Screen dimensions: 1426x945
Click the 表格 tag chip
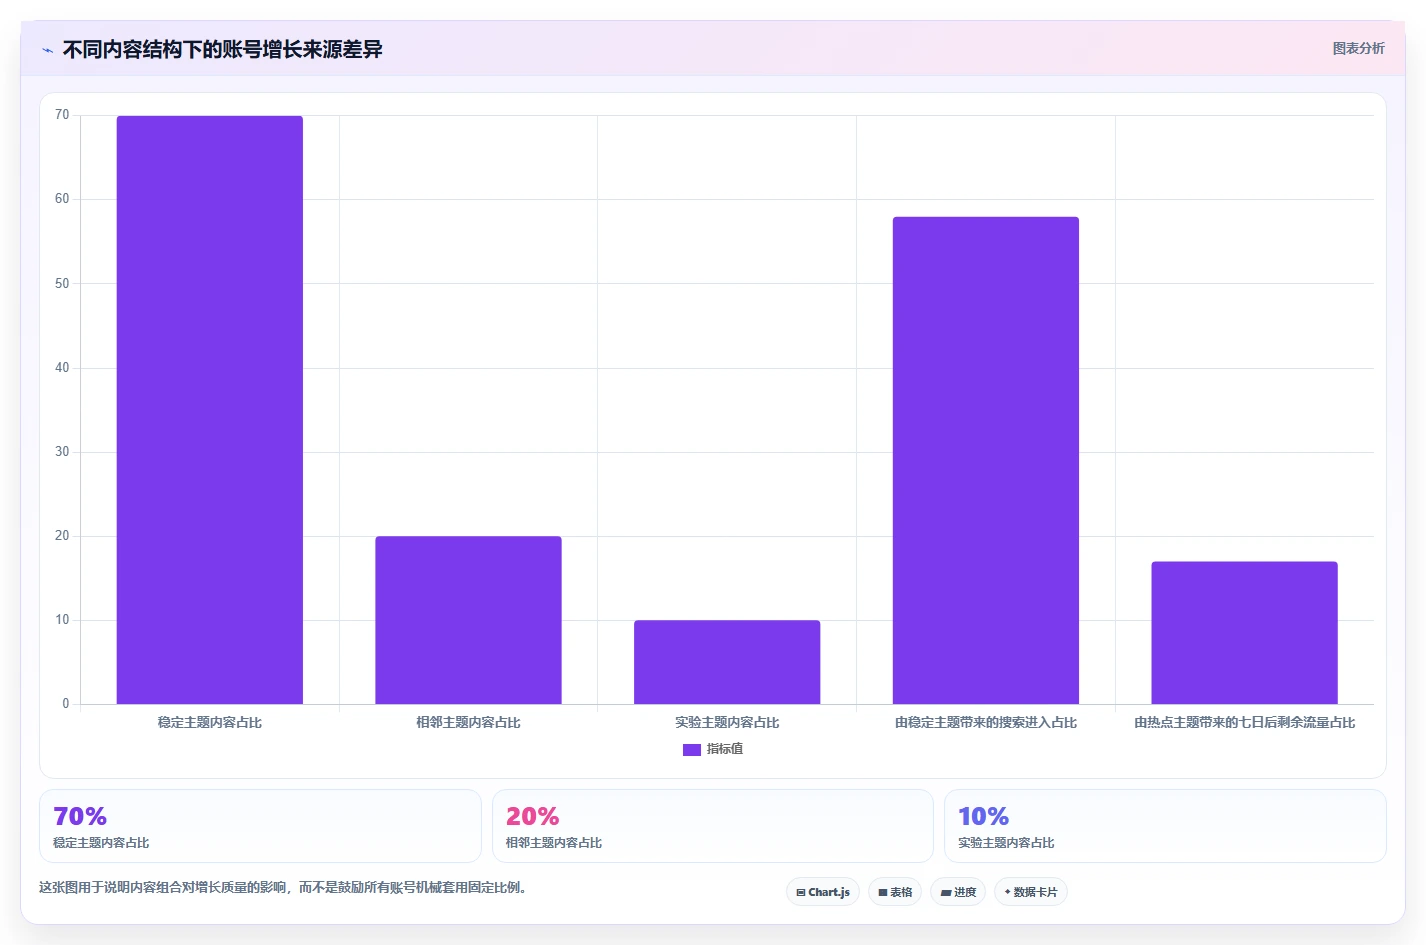(895, 892)
